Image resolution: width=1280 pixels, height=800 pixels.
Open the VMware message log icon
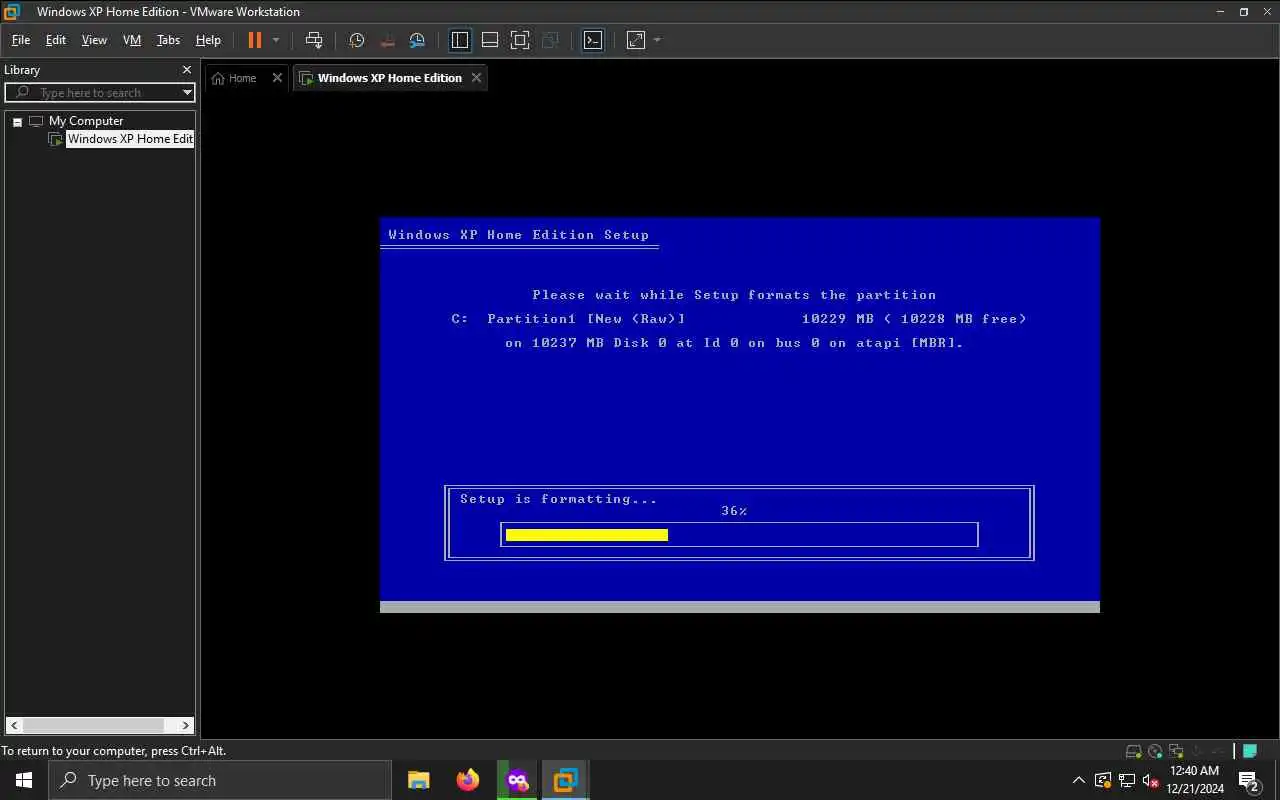pyautogui.click(x=1249, y=751)
